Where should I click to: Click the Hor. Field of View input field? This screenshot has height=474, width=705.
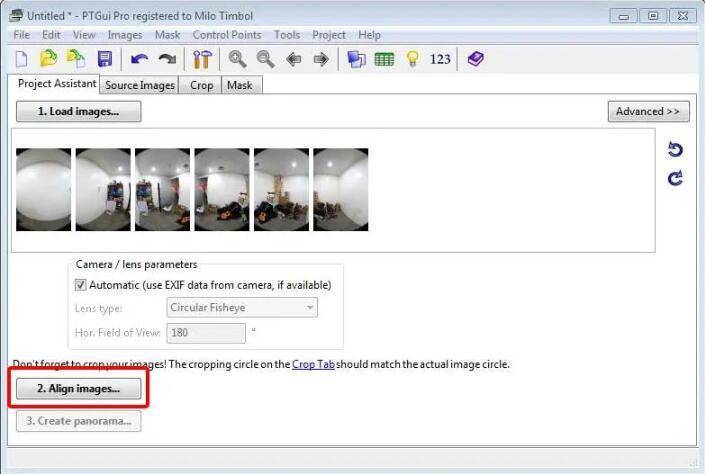tap(205, 333)
